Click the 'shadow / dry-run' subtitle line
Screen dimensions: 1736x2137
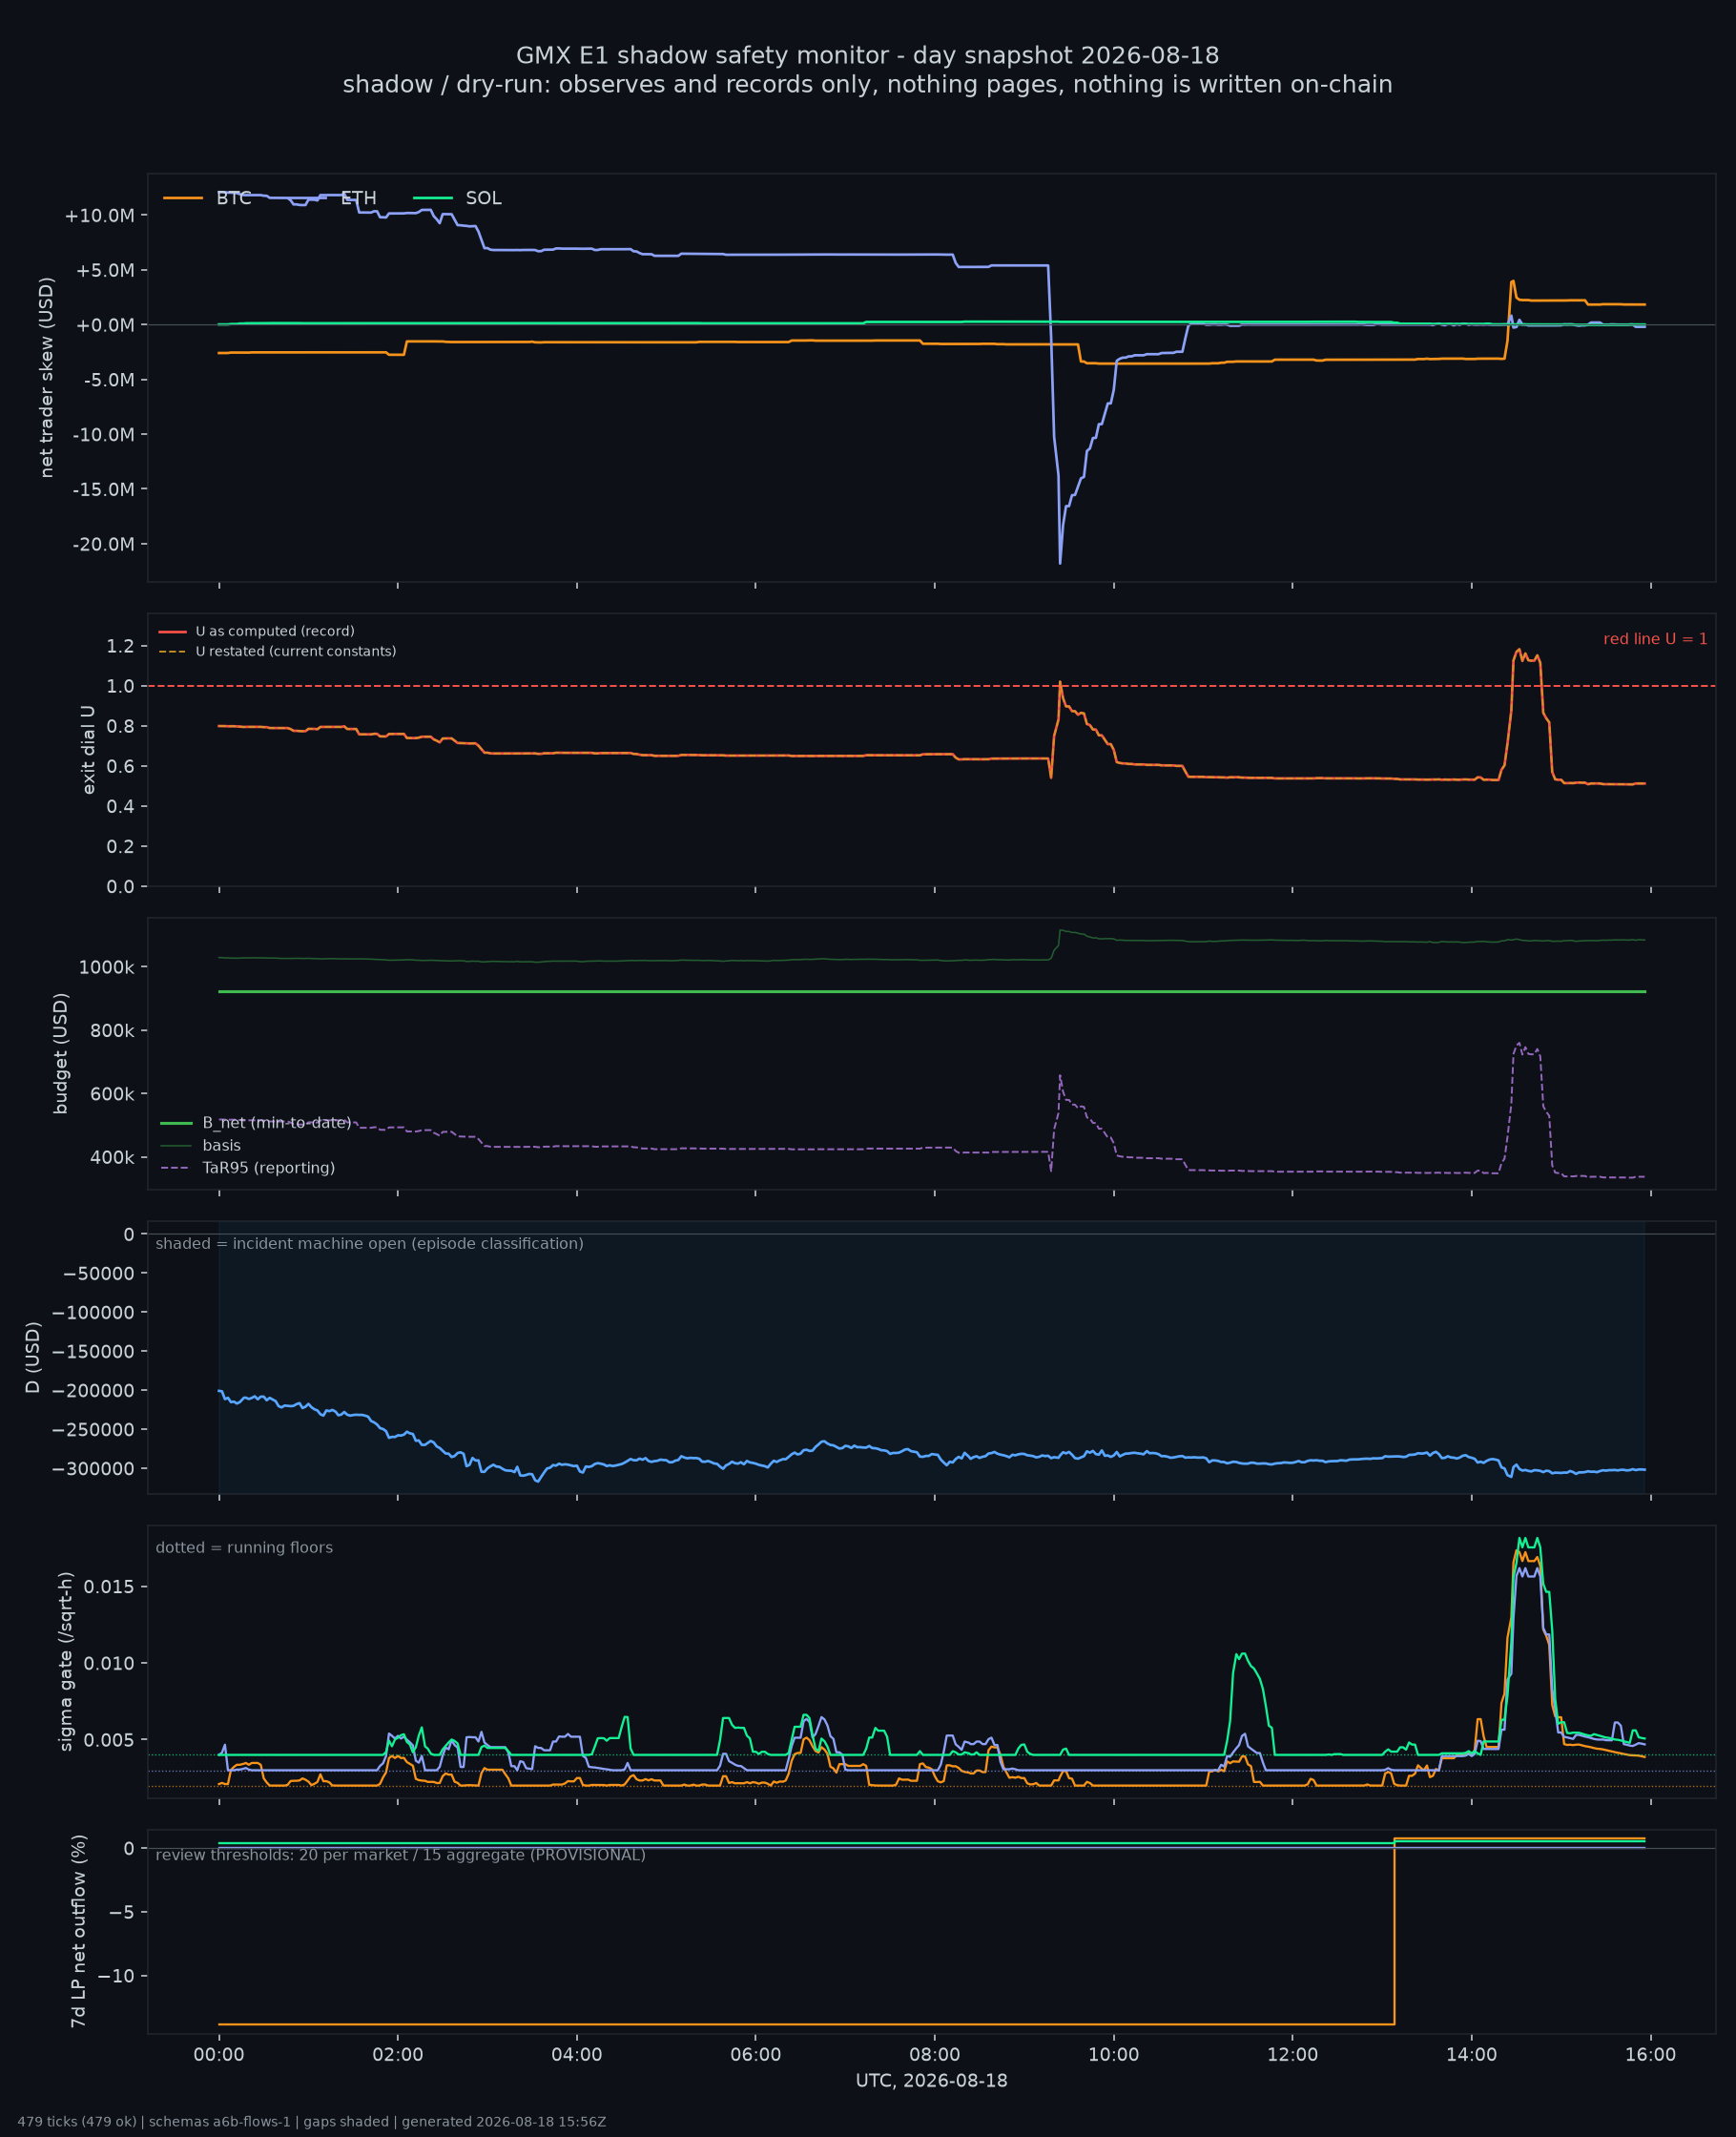(868, 85)
